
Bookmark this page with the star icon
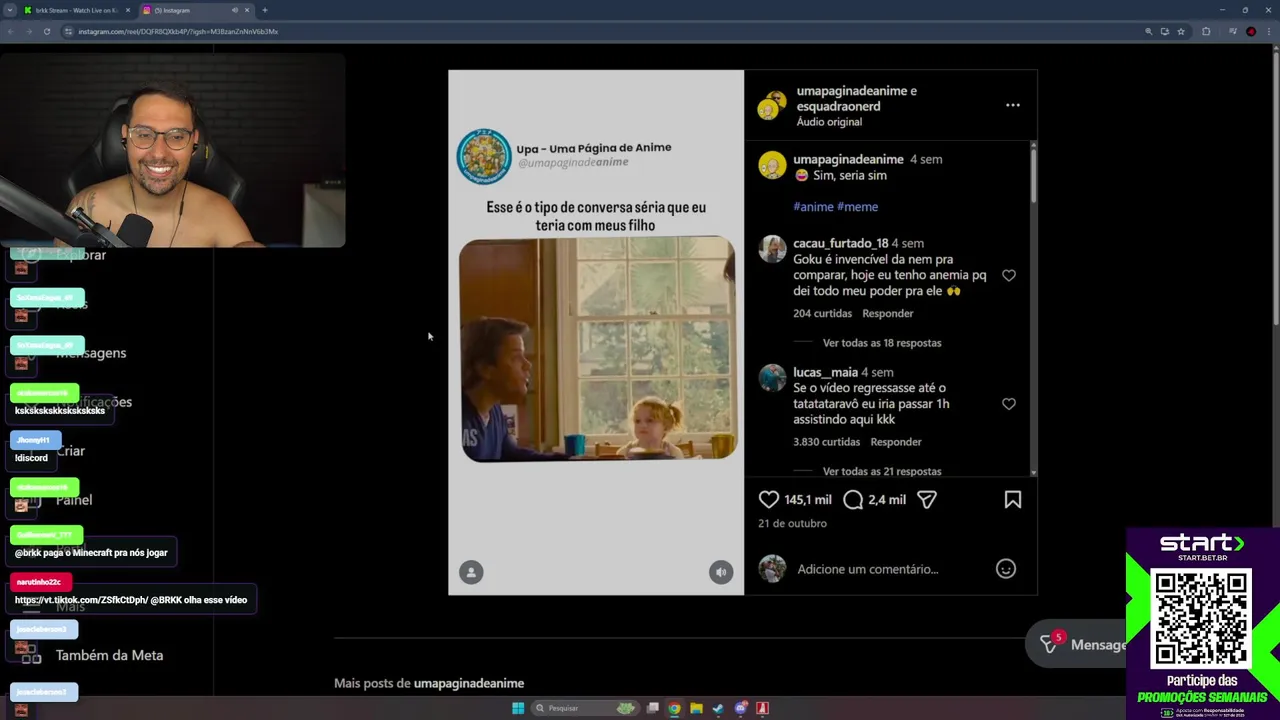coord(1181,31)
